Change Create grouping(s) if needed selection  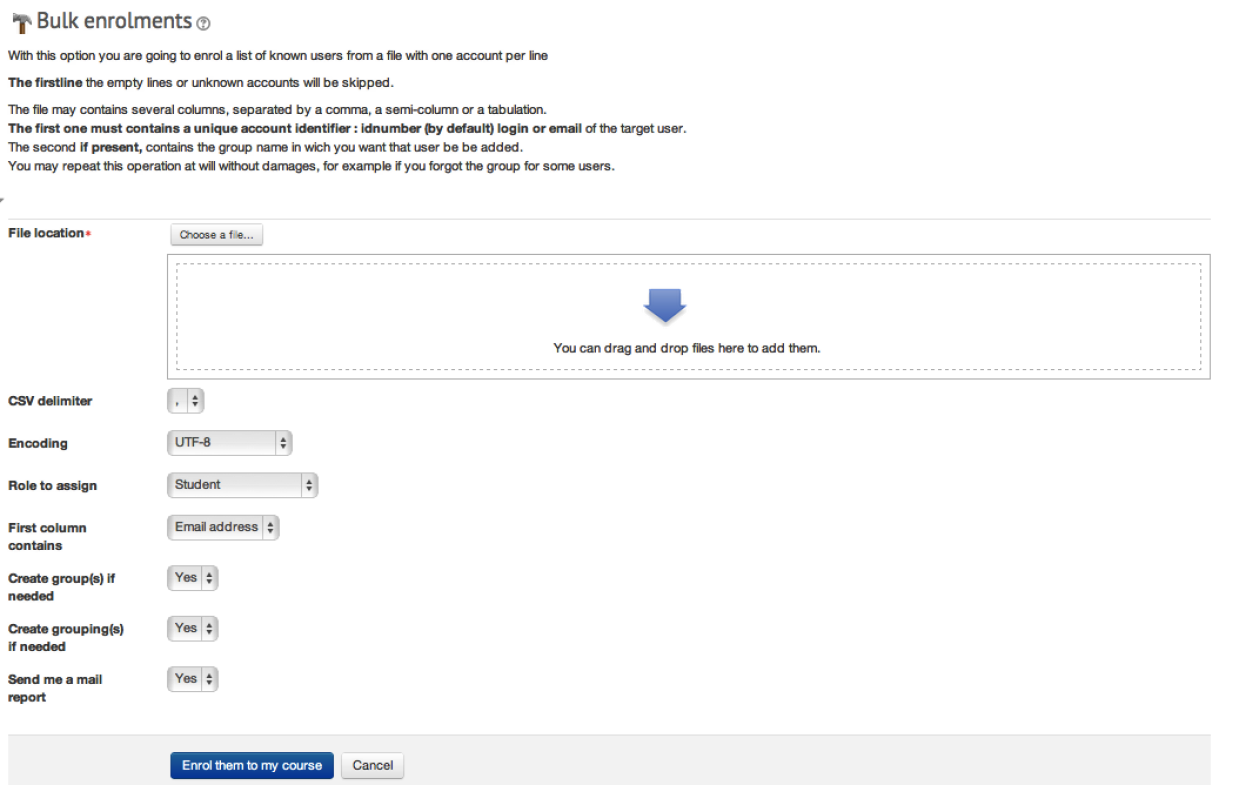click(192, 628)
